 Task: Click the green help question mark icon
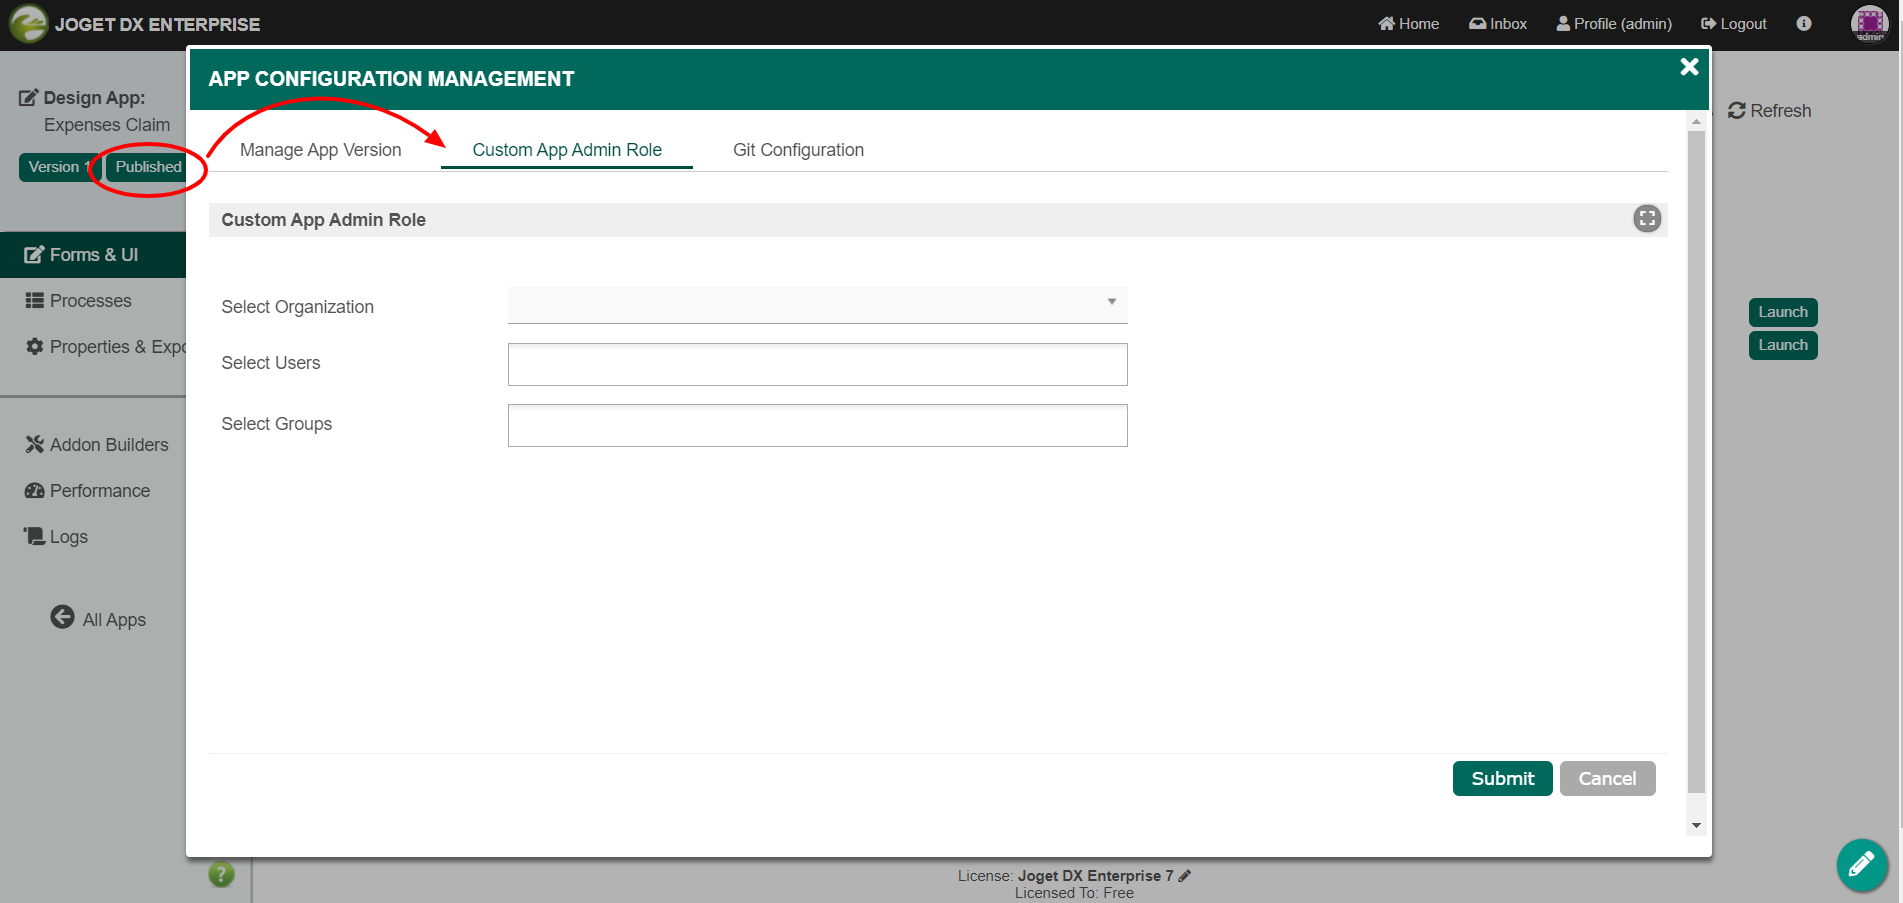click(x=221, y=874)
